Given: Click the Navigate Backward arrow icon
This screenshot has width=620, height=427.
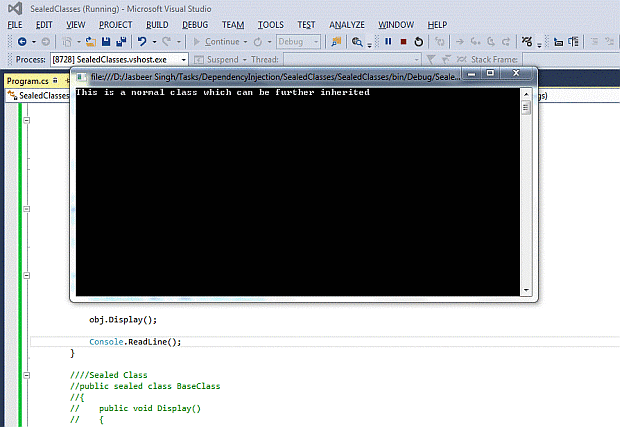Looking at the screenshot, I should [x=22, y=42].
